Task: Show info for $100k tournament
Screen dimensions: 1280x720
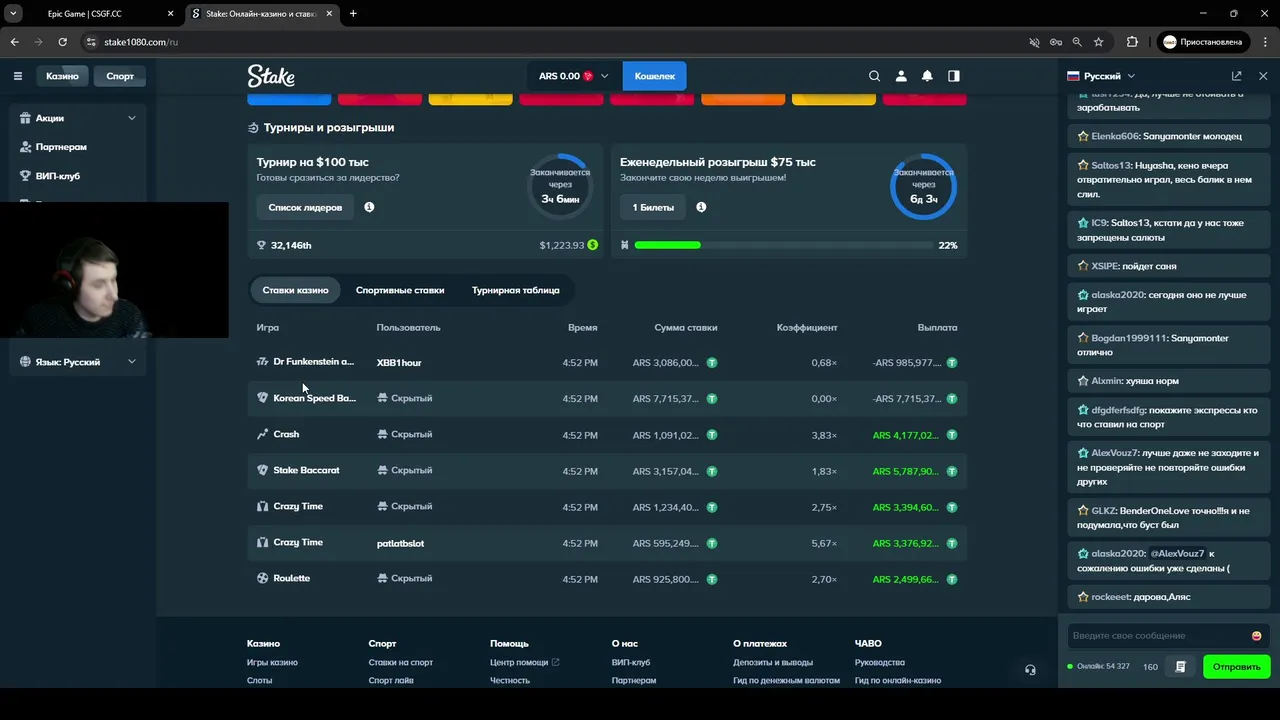Action: click(x=369, y=207)
